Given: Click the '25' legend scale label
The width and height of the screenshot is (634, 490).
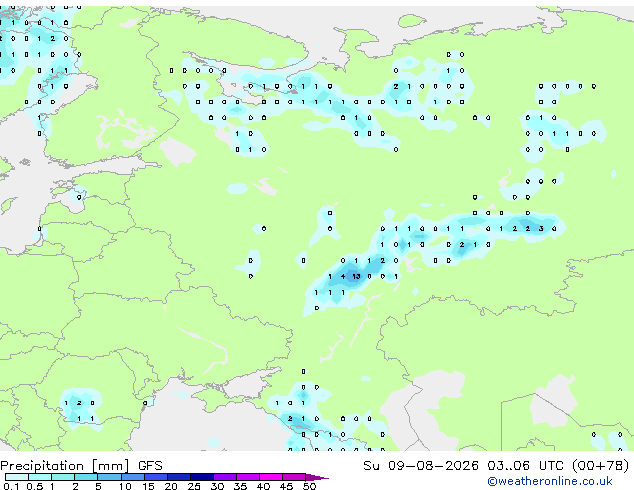Looking at the screenshot, I should 194,486.
